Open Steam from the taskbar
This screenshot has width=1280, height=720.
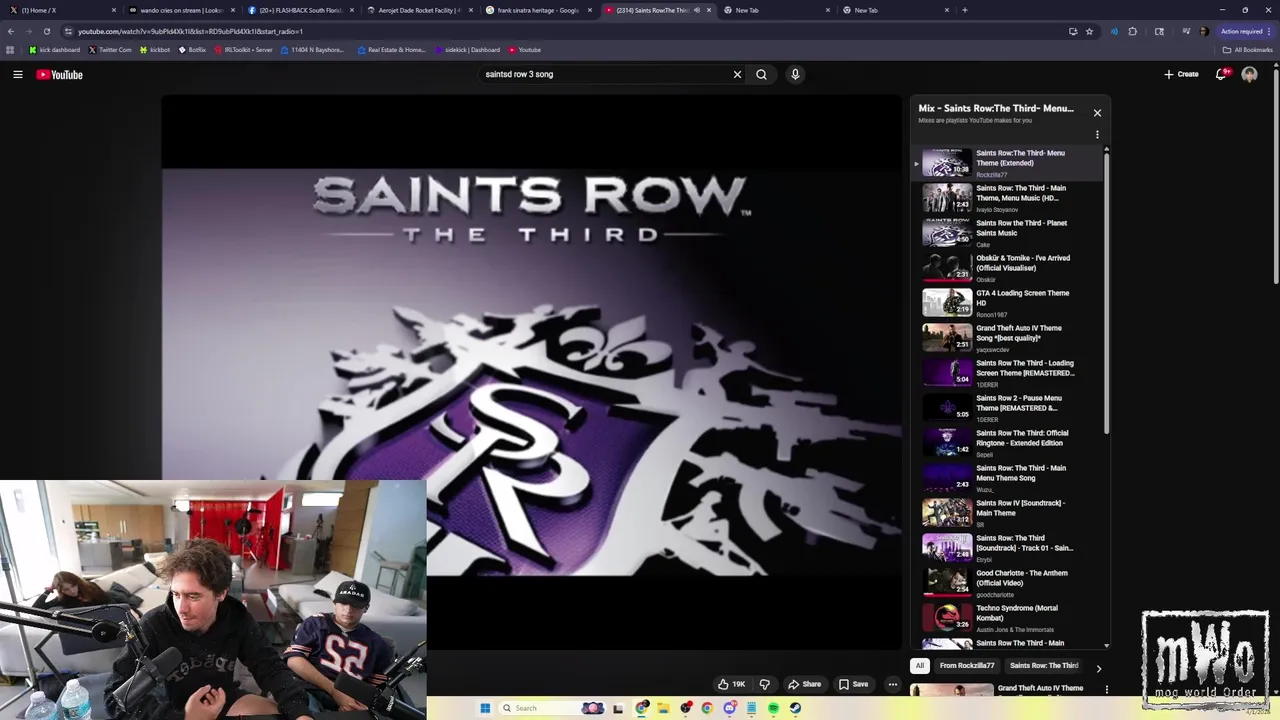tap(795, 708)
